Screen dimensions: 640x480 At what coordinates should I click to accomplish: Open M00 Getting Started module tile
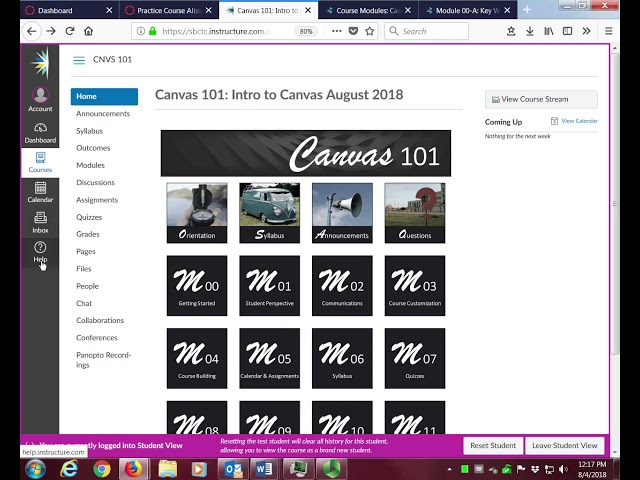pos(197,286)
